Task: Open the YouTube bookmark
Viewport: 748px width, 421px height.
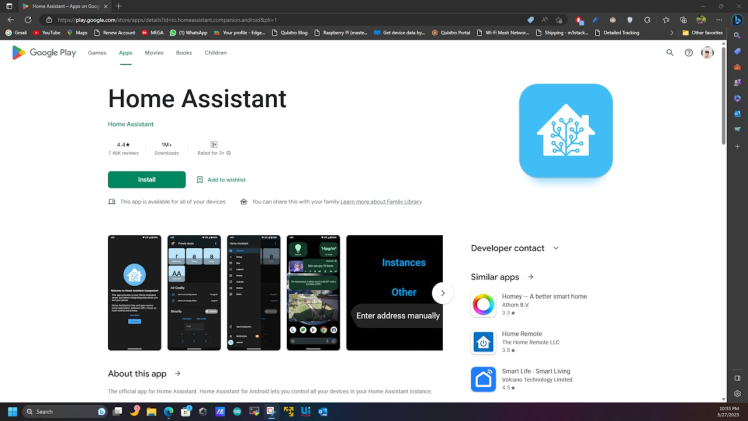Action: [x=46, y=33]
